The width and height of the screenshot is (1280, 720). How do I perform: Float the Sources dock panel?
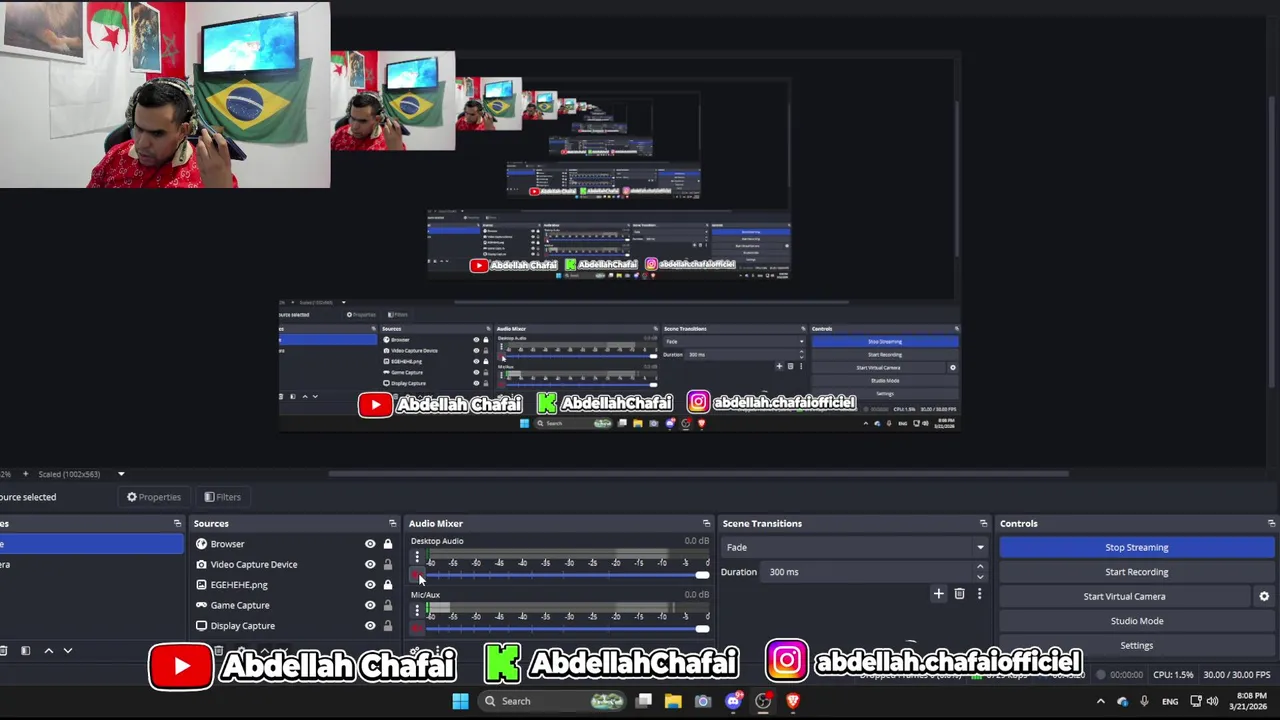pos(392,523)
